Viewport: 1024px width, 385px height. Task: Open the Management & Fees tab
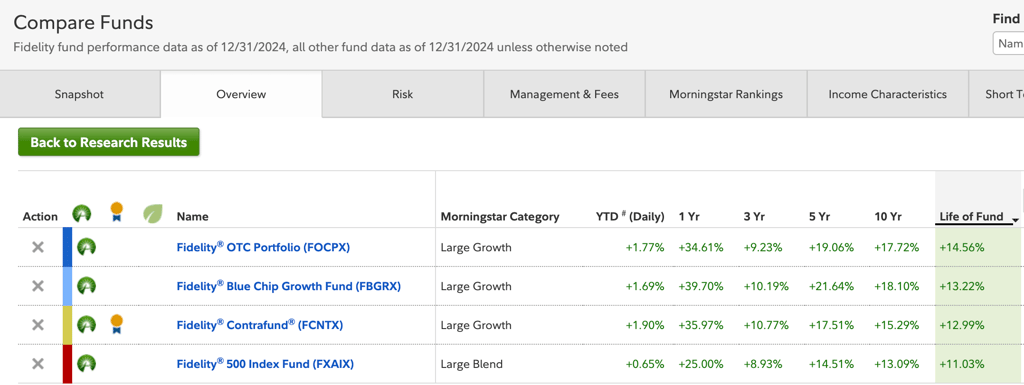pos(564,94)
